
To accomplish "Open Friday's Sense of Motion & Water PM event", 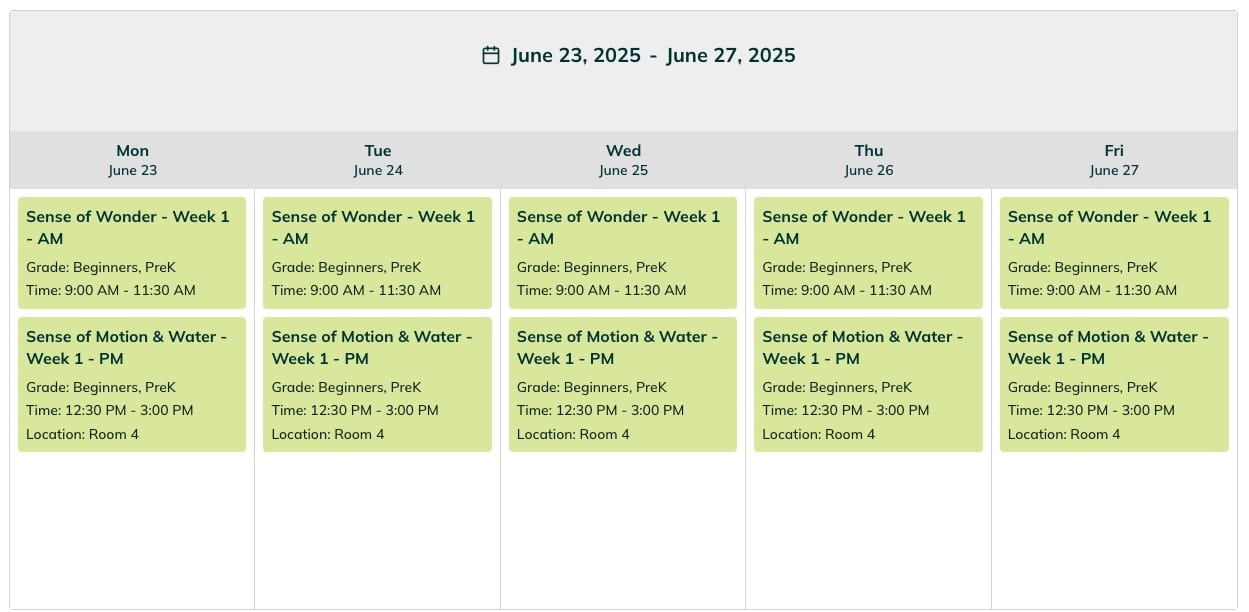I will tap(1114, 385).
